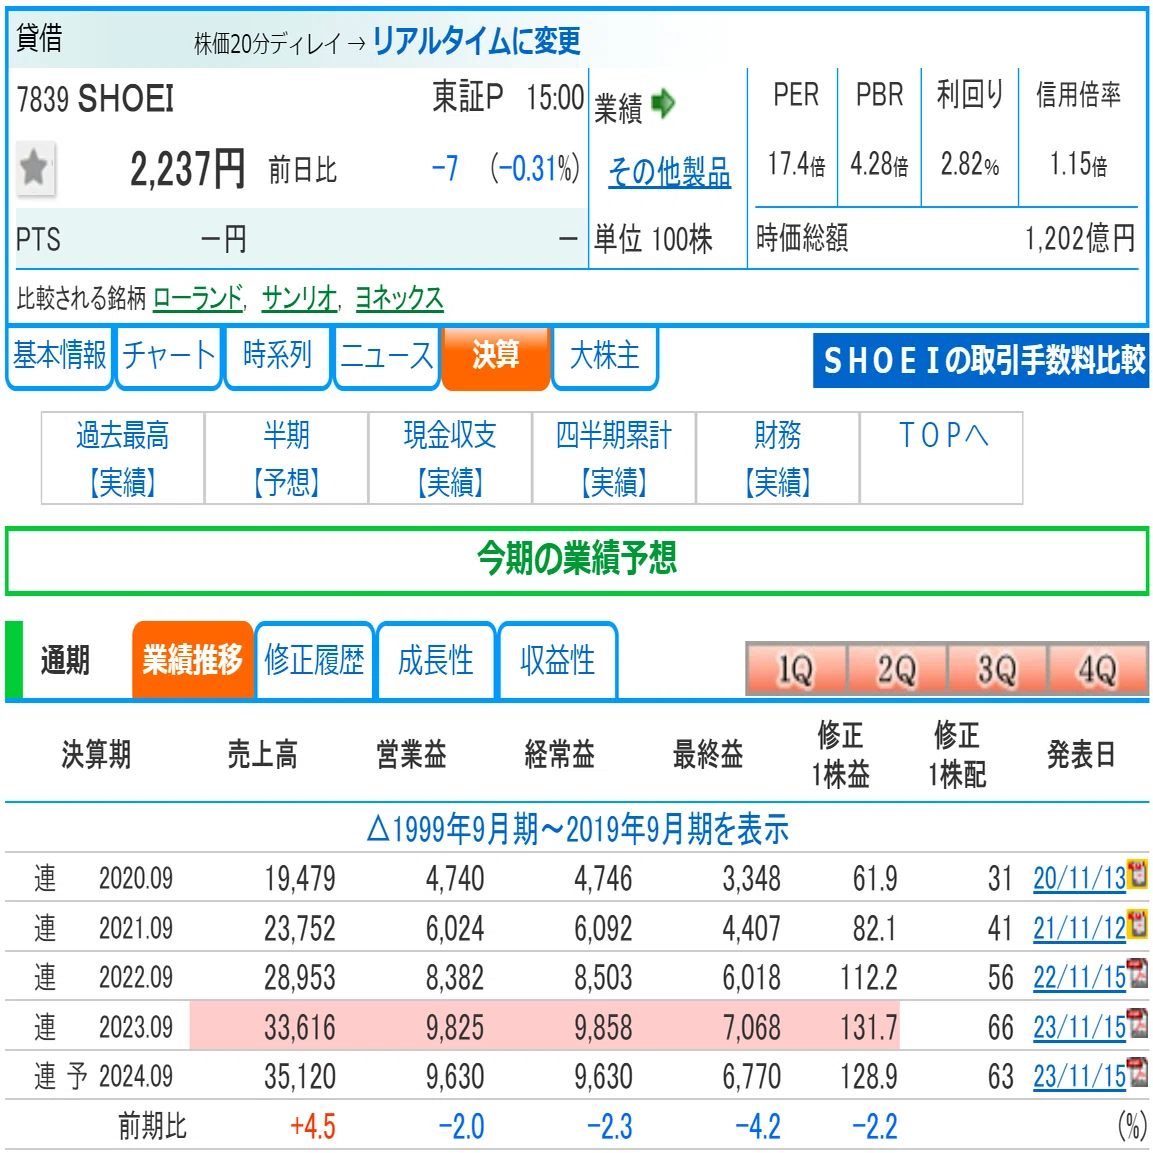Switch to ニュース tab

pyautogui.click(x=387, y=357)
